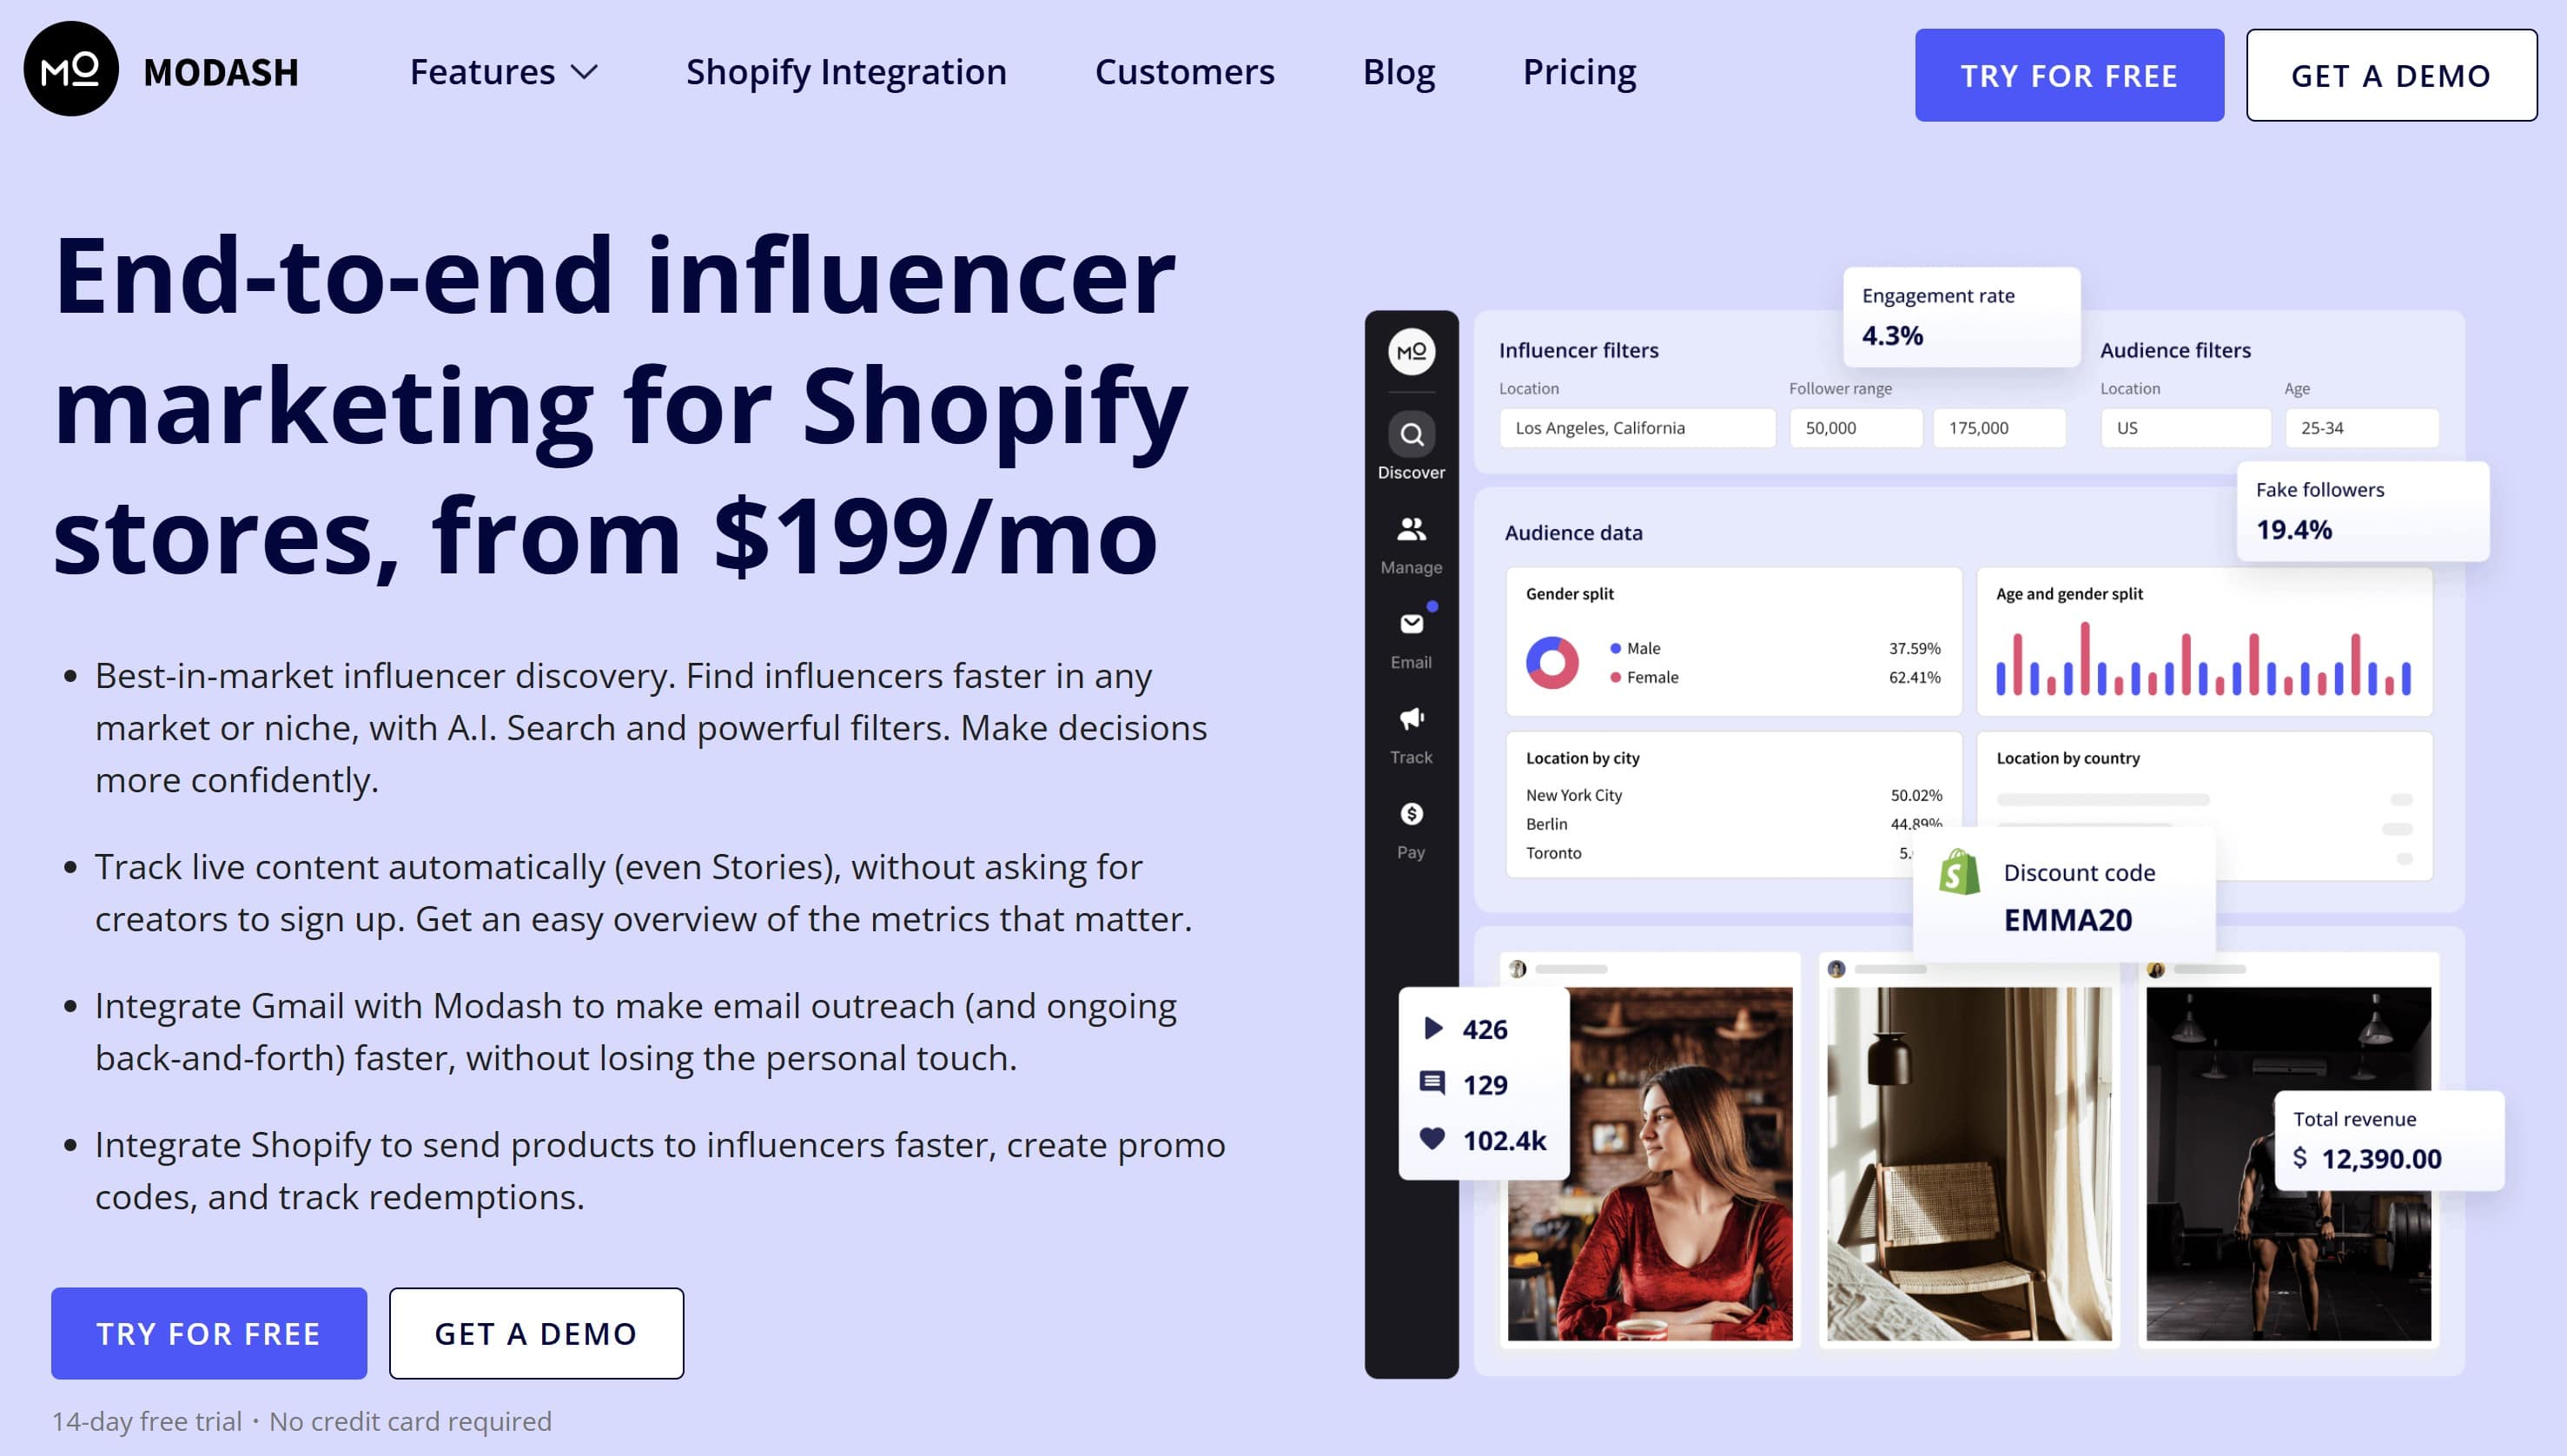The width and height of the screenshot is (2567, 1456).
Task: Open the Pay dollar icon
Action: pos(1411,814)
